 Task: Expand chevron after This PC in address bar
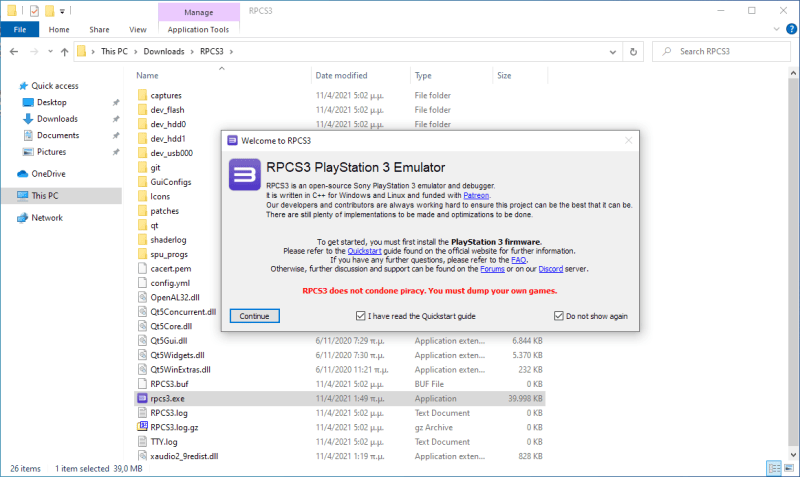click(136, 52)
